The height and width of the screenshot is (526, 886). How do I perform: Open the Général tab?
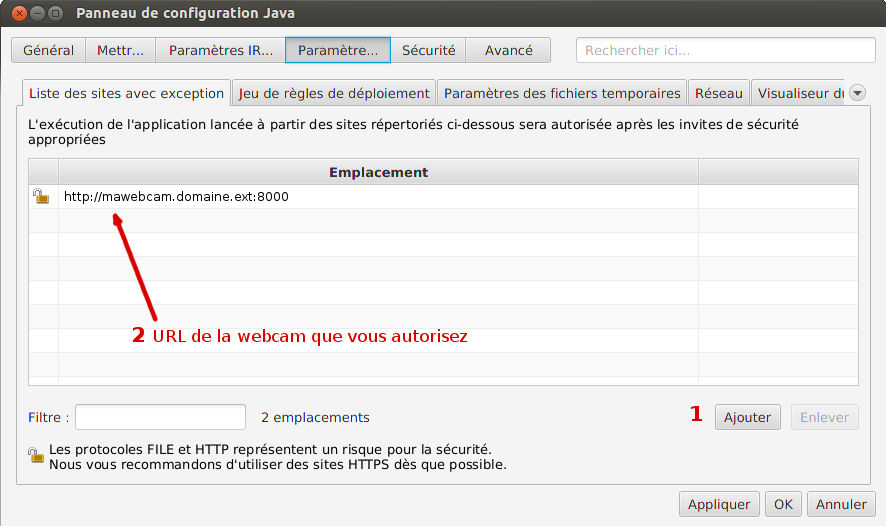49,50
